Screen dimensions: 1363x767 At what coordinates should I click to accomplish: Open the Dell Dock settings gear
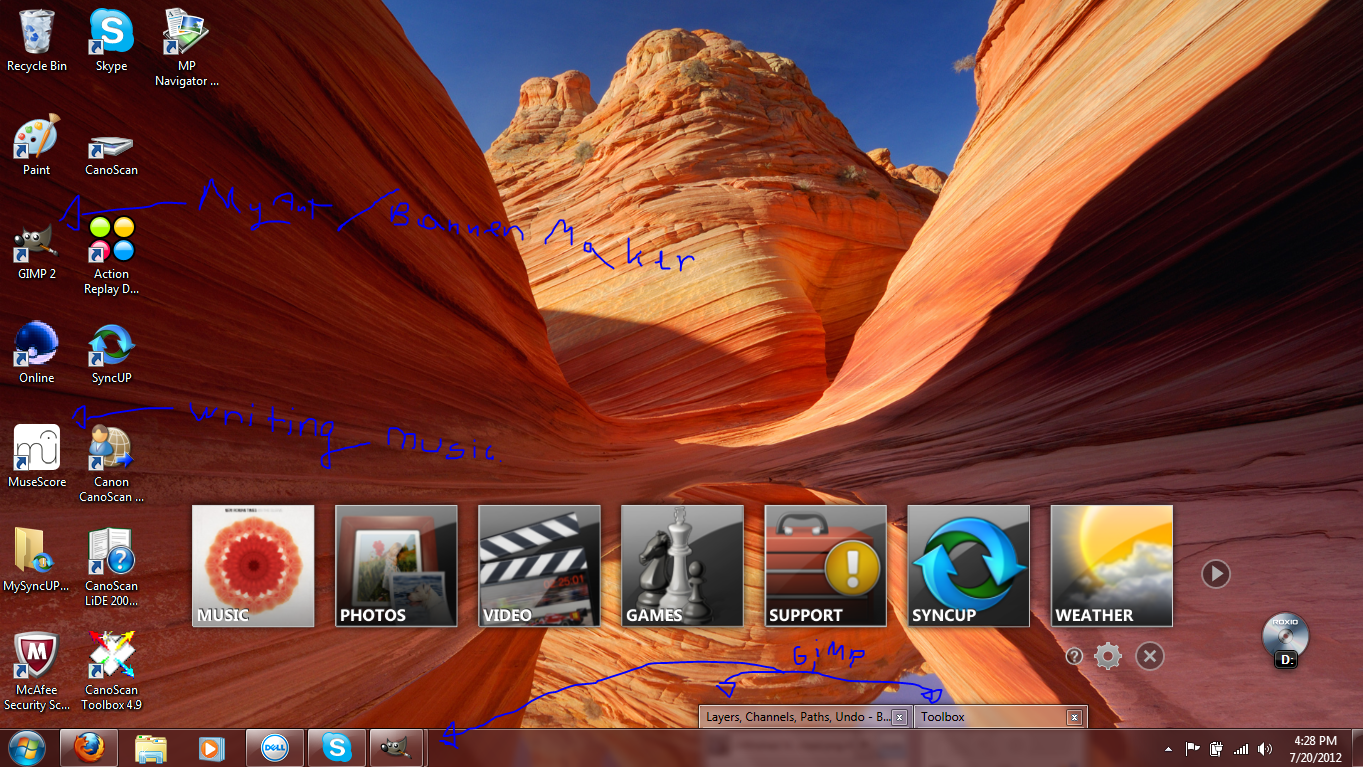1108,657
